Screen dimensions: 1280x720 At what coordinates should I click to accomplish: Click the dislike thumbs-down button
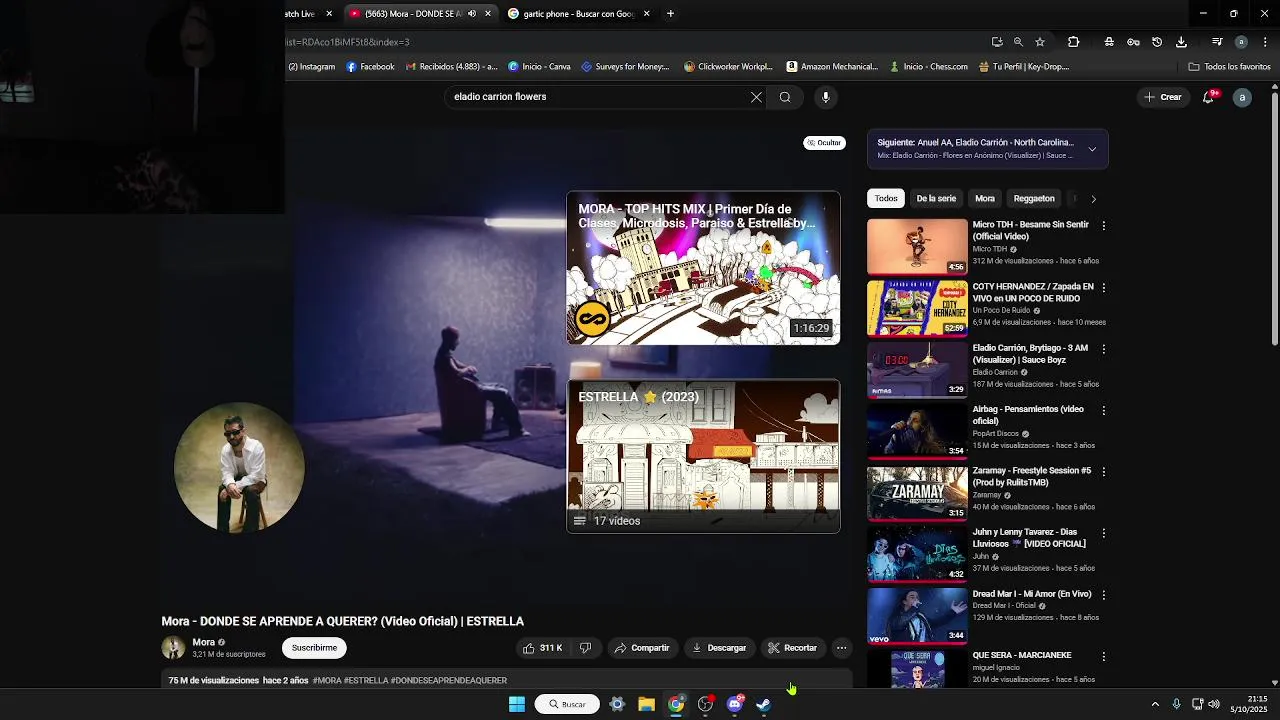pos(585,648)
